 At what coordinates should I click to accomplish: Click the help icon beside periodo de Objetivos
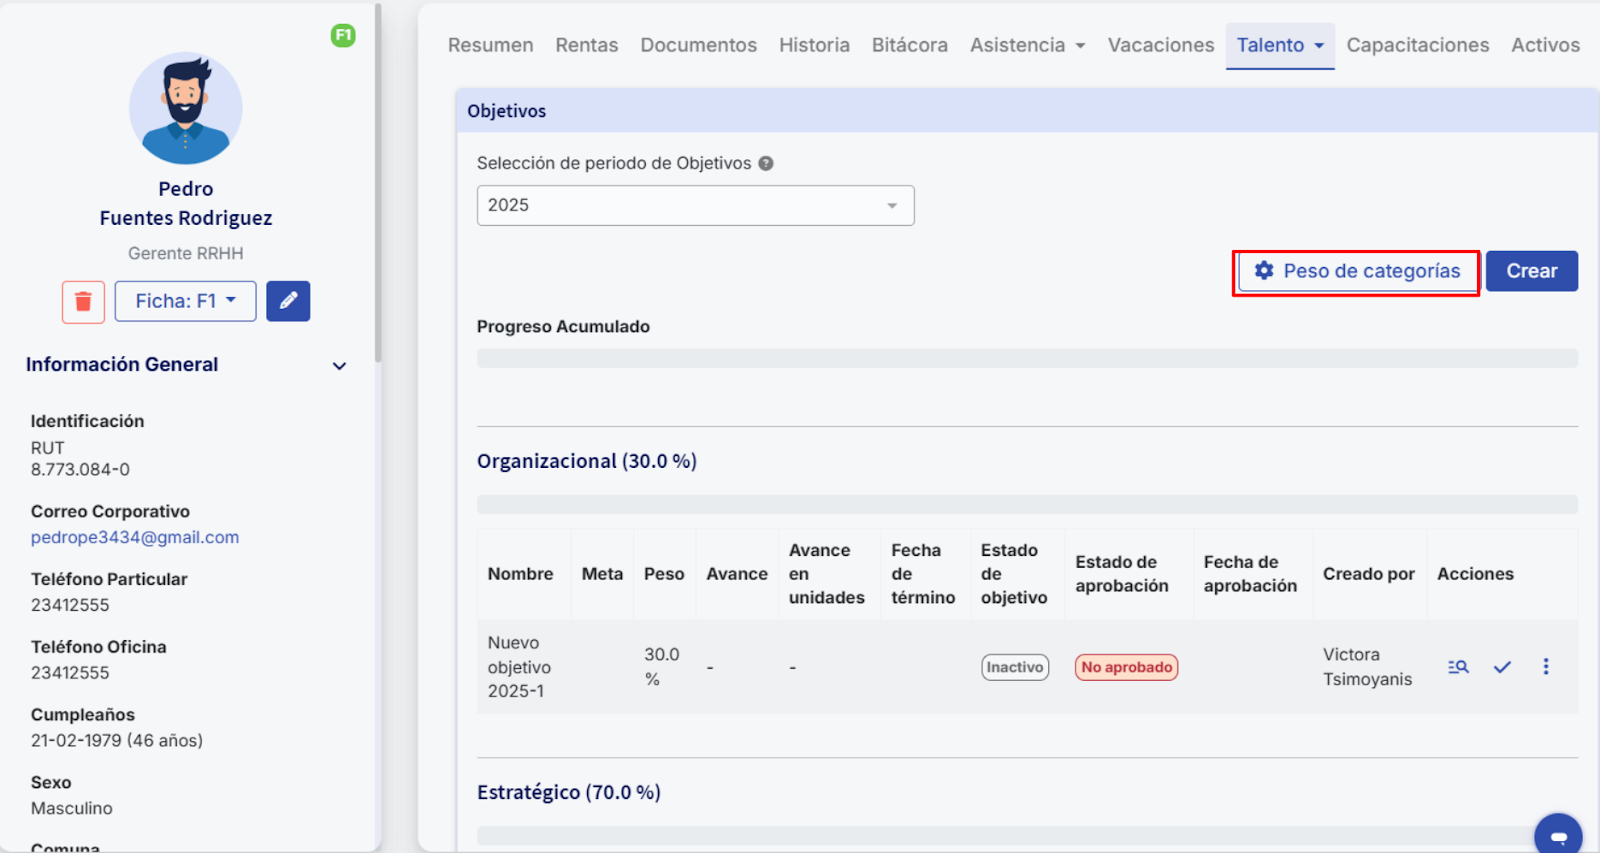click(x=766, y=163)
